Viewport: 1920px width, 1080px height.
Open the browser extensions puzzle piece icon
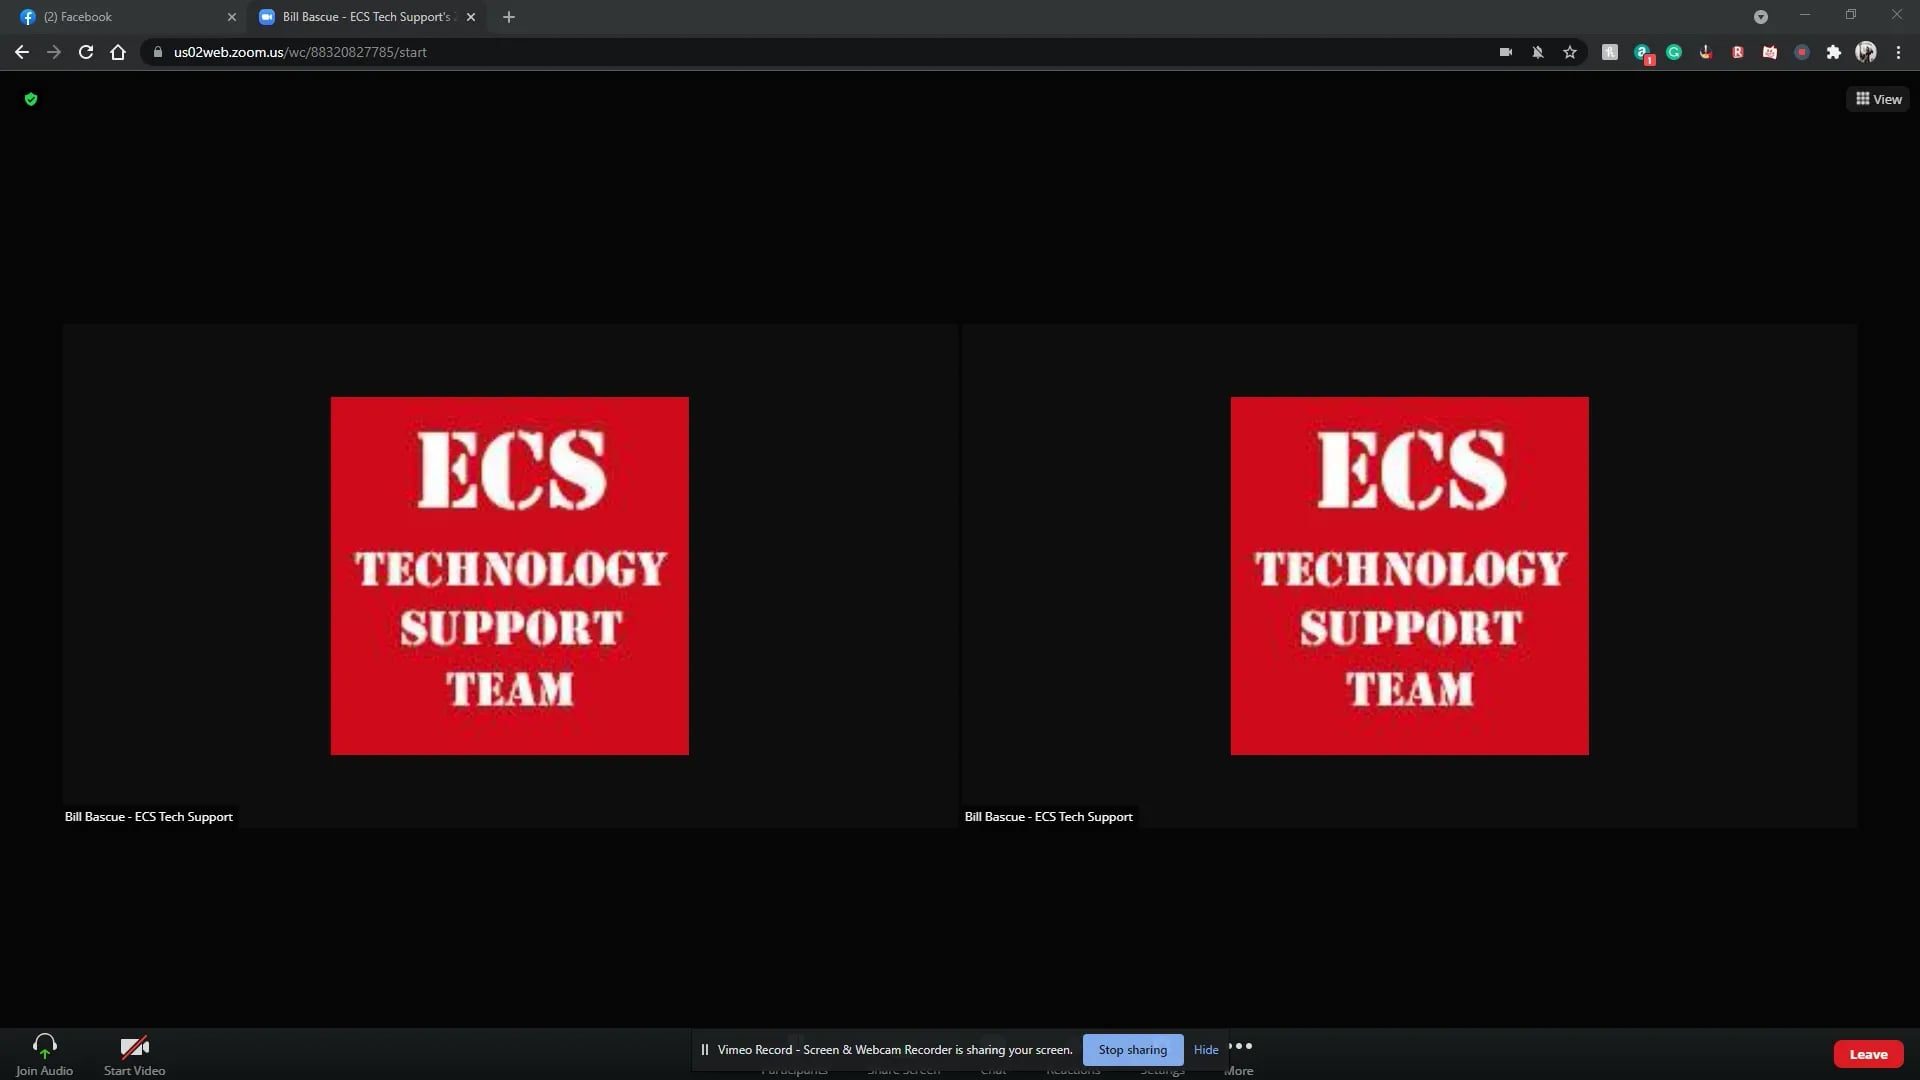click(1835, 52)
